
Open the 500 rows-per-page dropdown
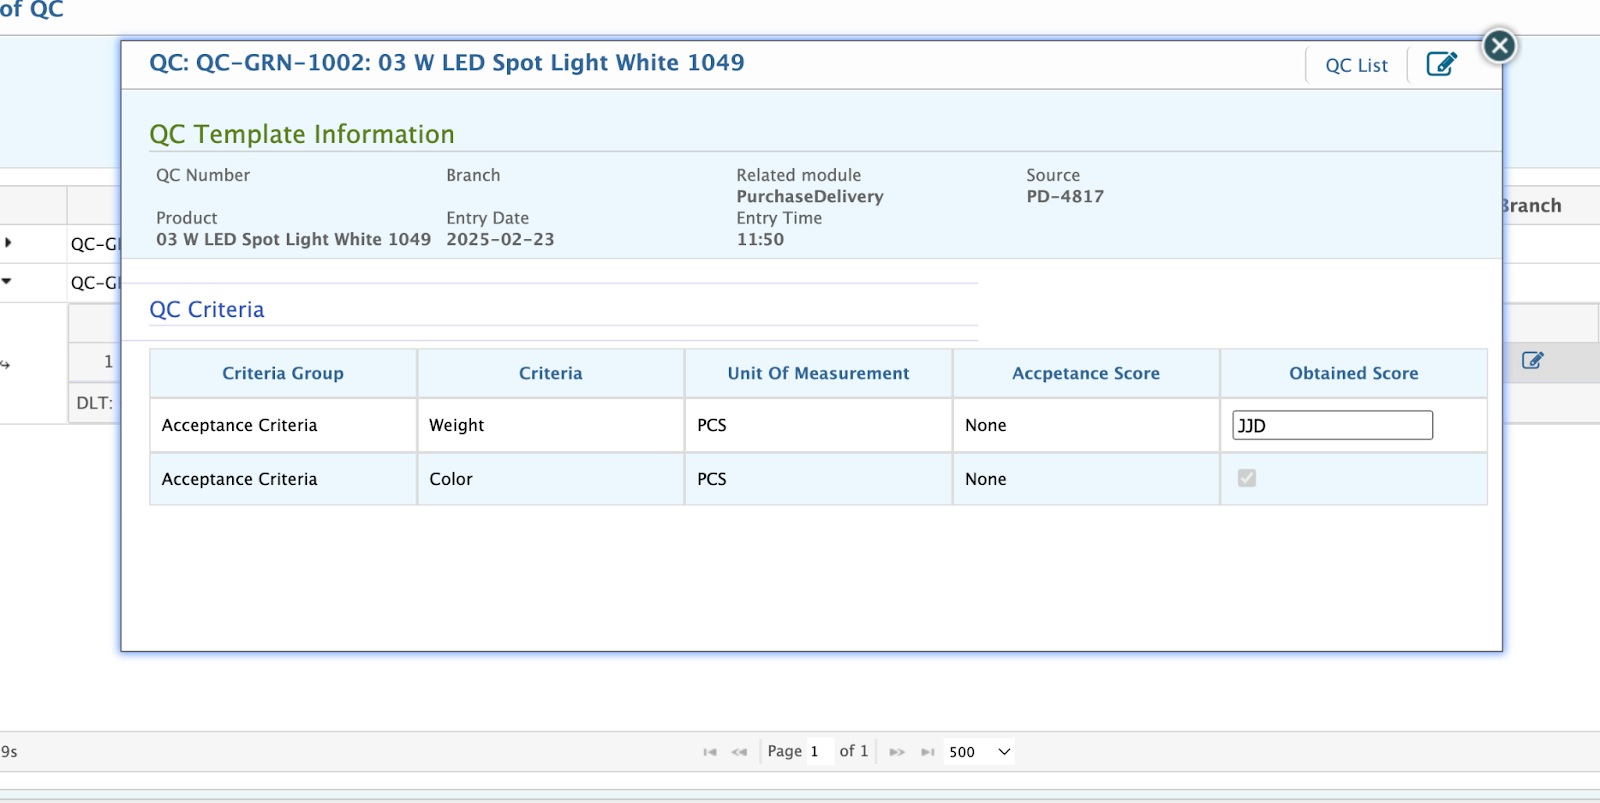(979, 752)
